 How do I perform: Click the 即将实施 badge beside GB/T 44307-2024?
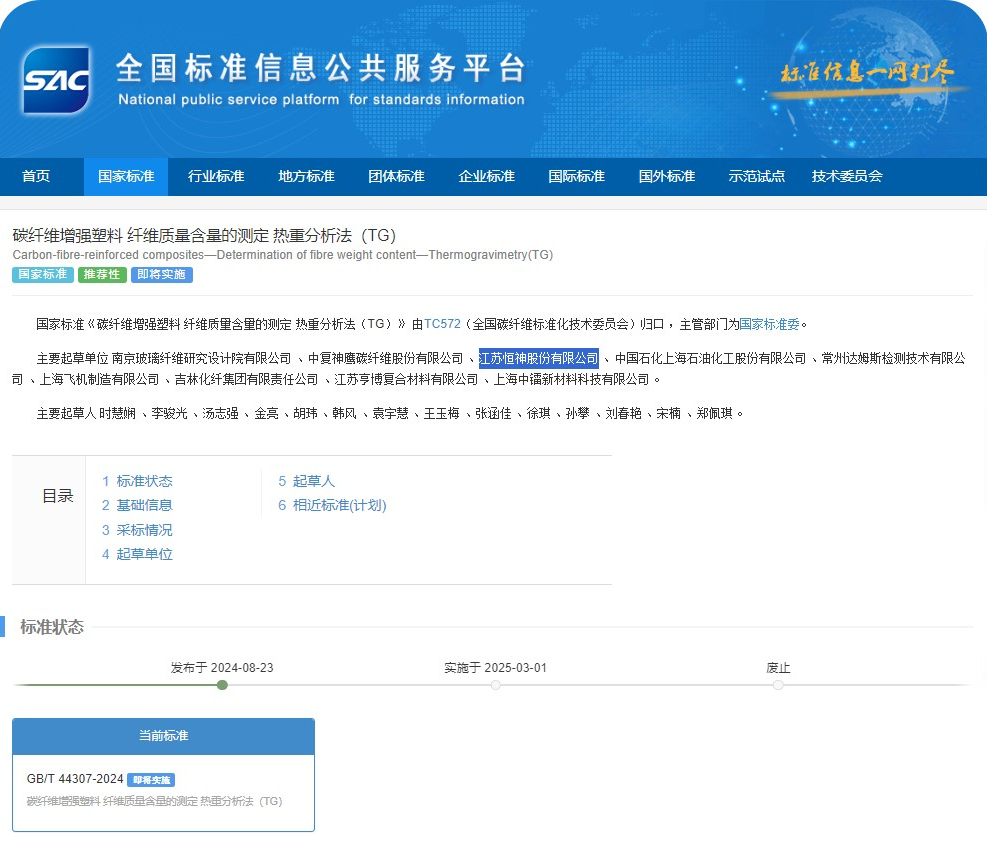(151, 780)
